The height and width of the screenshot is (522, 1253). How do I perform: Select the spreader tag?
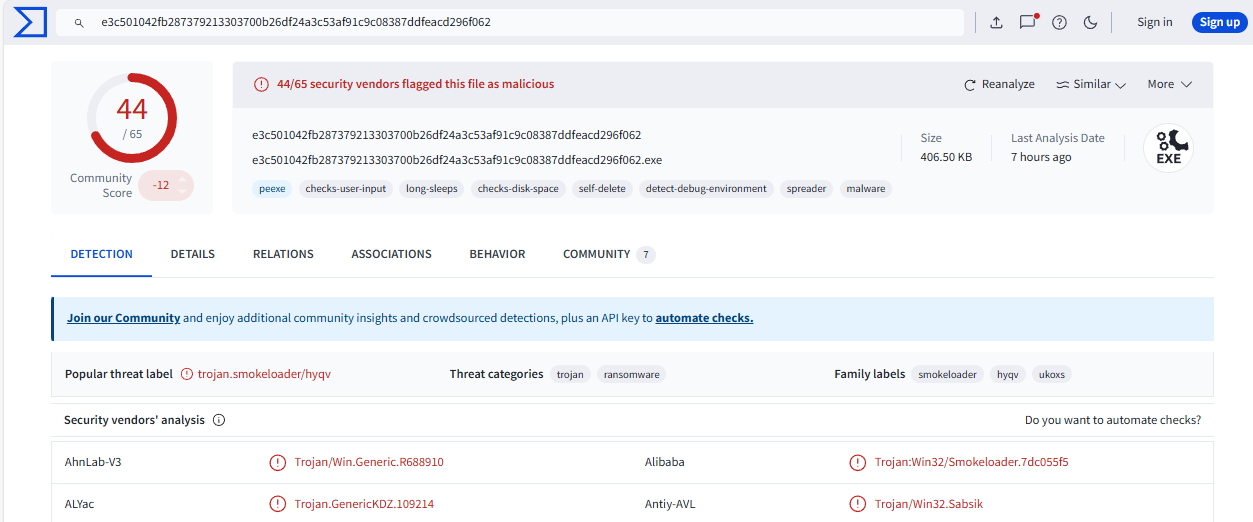pos(807,188)
